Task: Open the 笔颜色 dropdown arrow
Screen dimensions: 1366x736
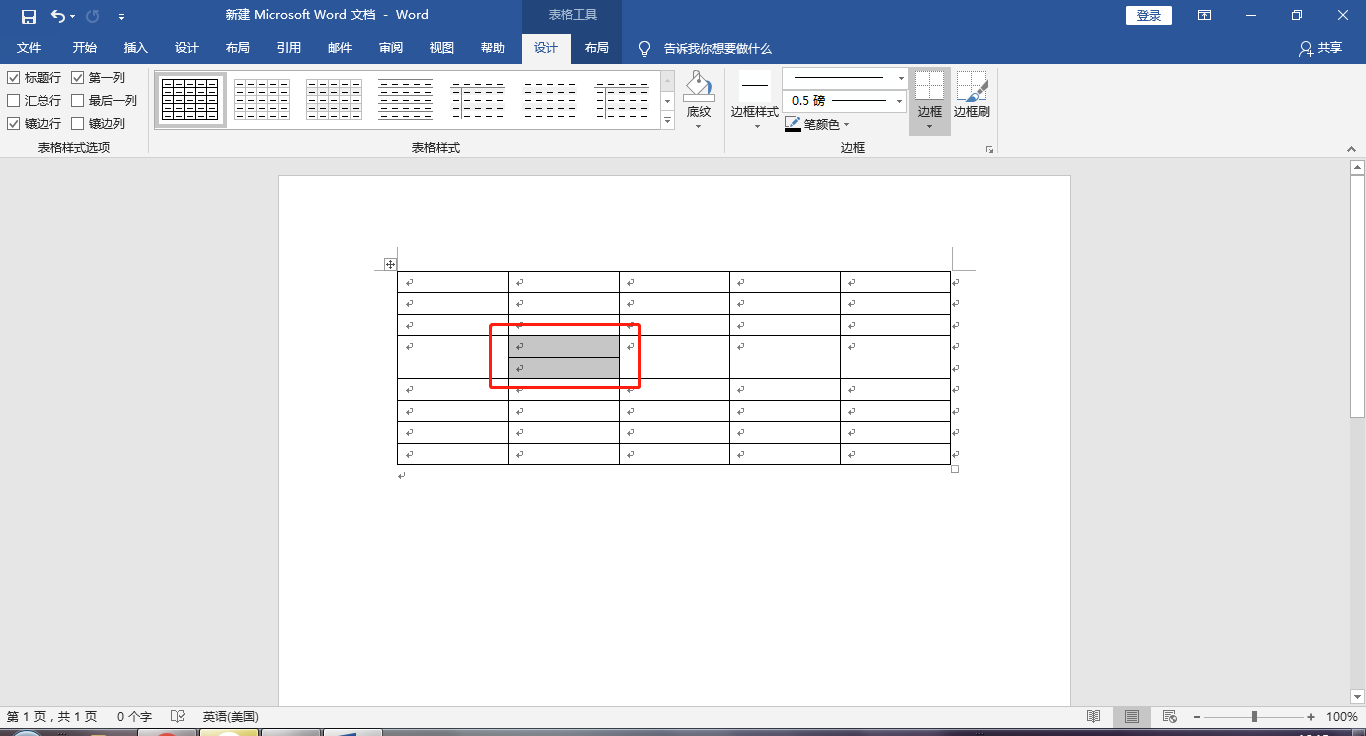Action: (846, 124)
